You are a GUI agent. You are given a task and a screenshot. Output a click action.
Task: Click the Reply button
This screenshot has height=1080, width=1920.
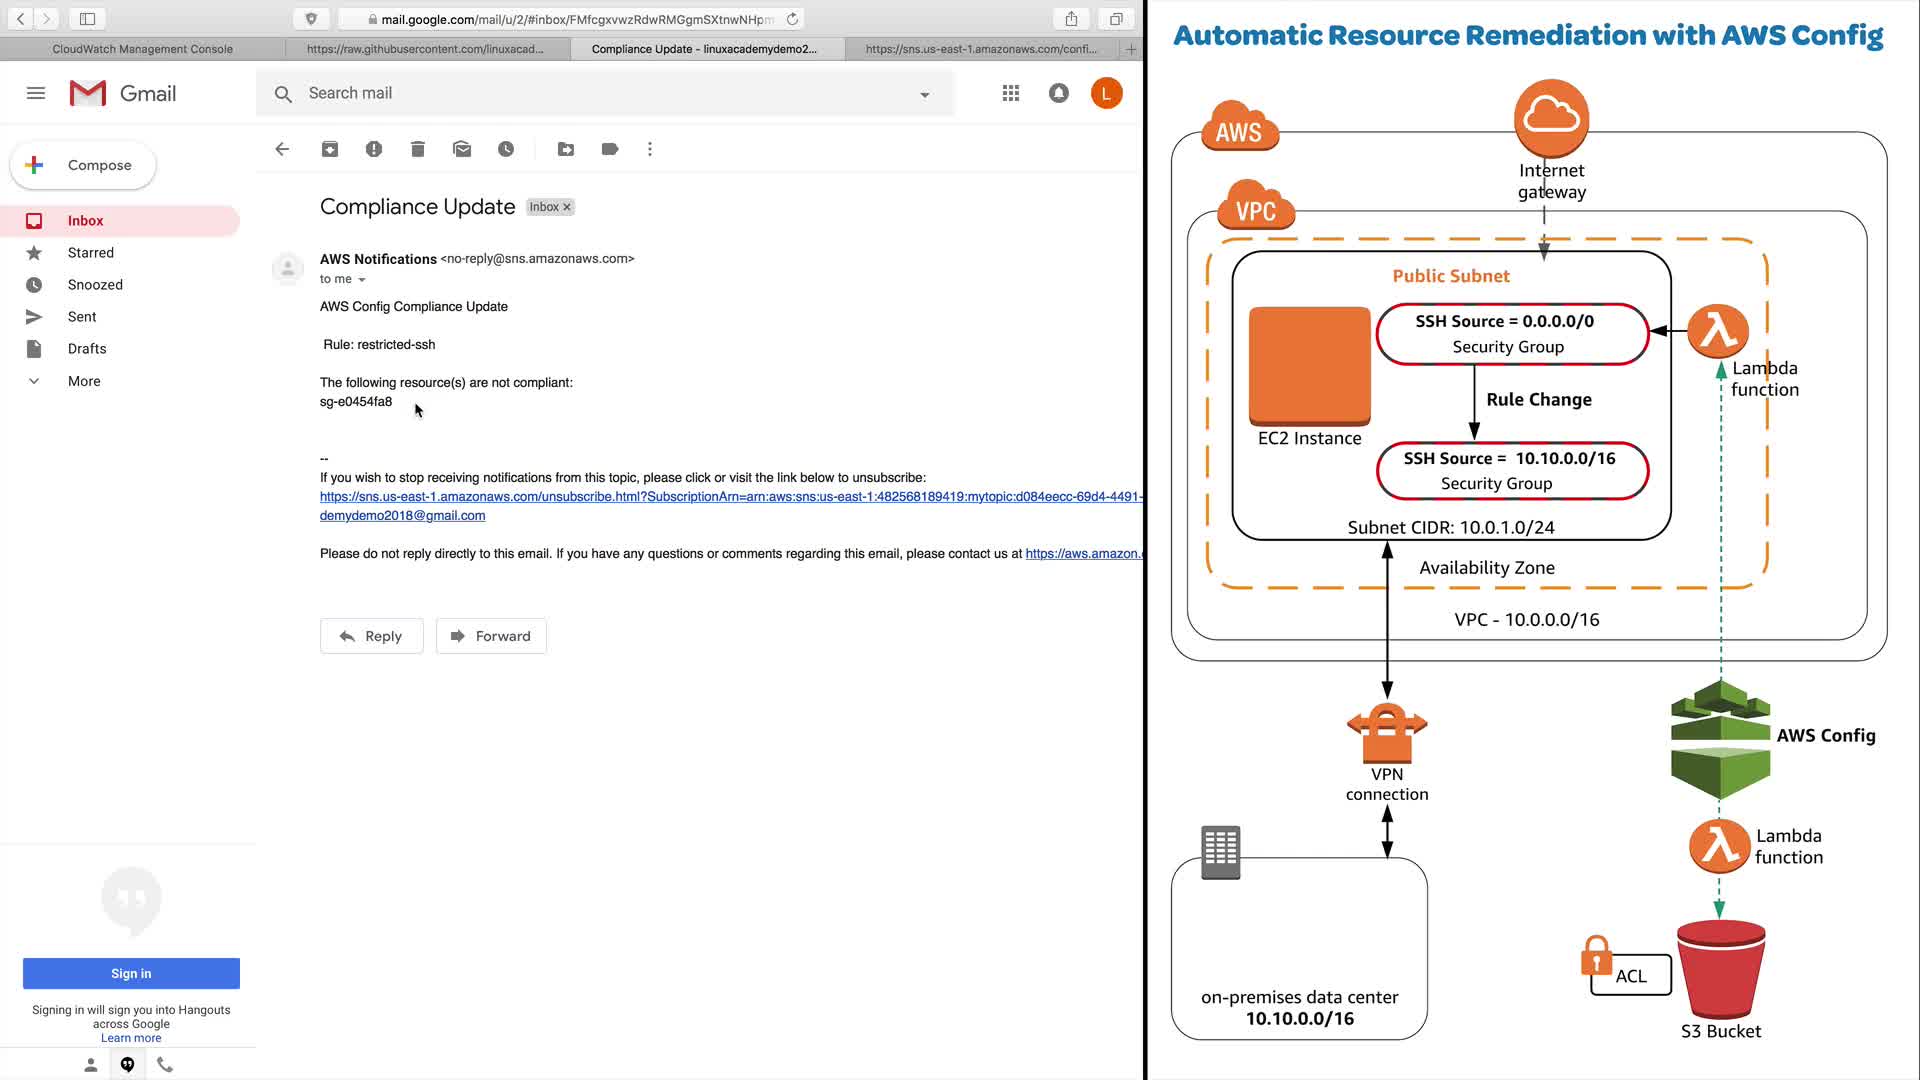371,636
